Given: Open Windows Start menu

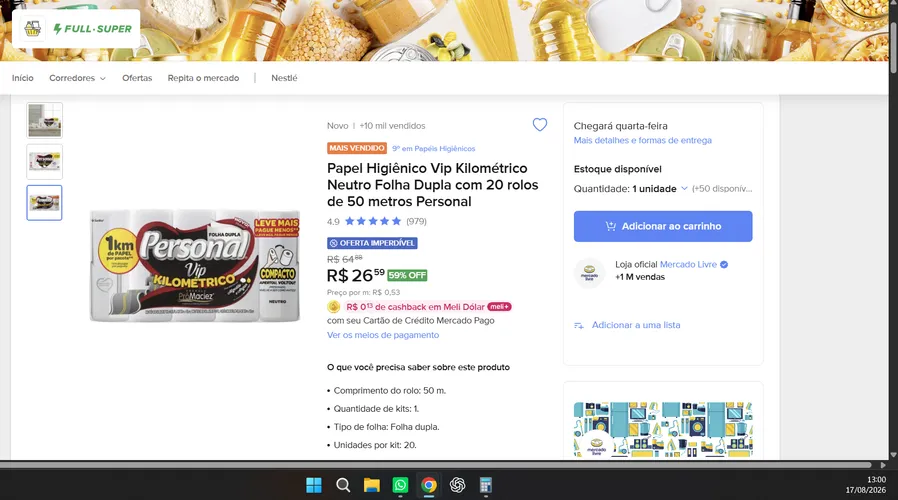Looking at the screenshot, I should point(314,485).
